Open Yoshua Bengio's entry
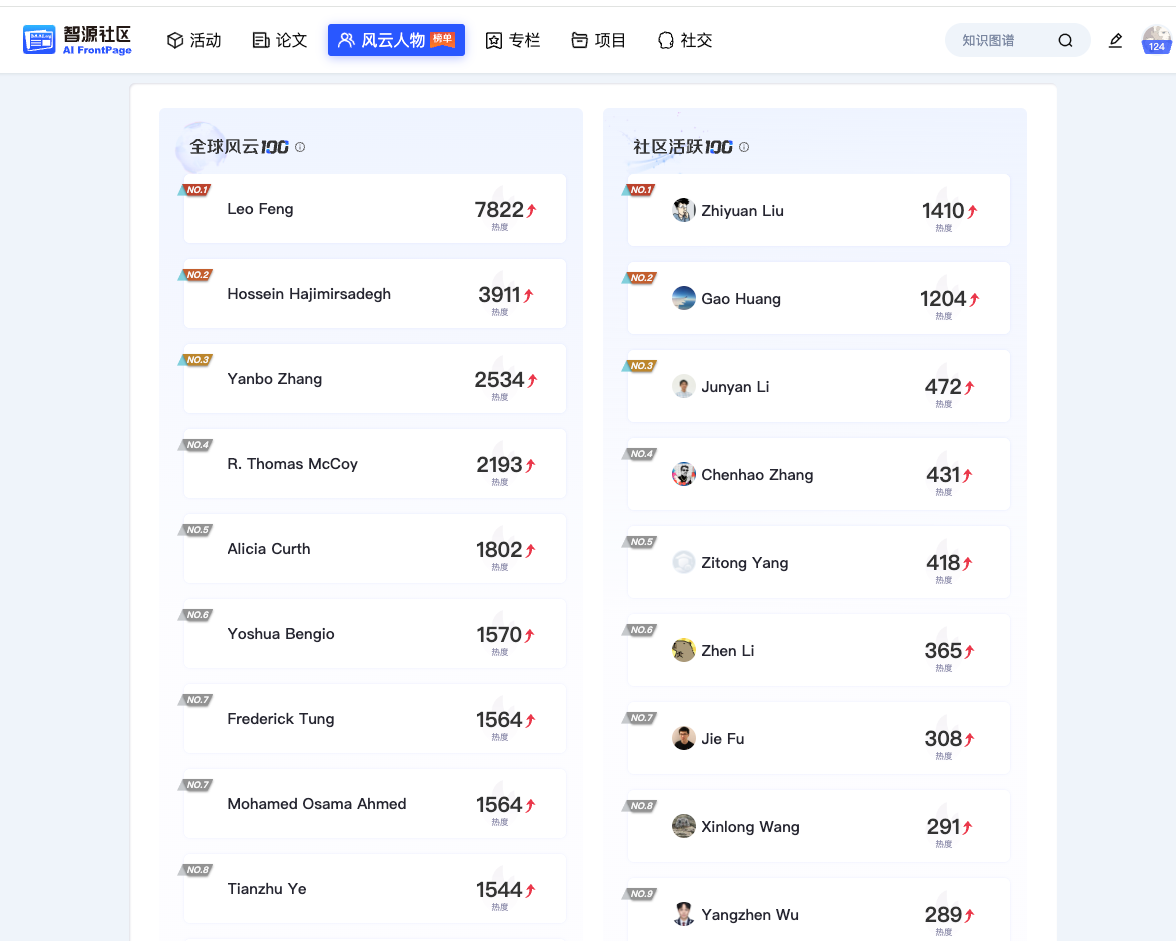The width and height of the screenshot is (1176, 941). (374, 634)
